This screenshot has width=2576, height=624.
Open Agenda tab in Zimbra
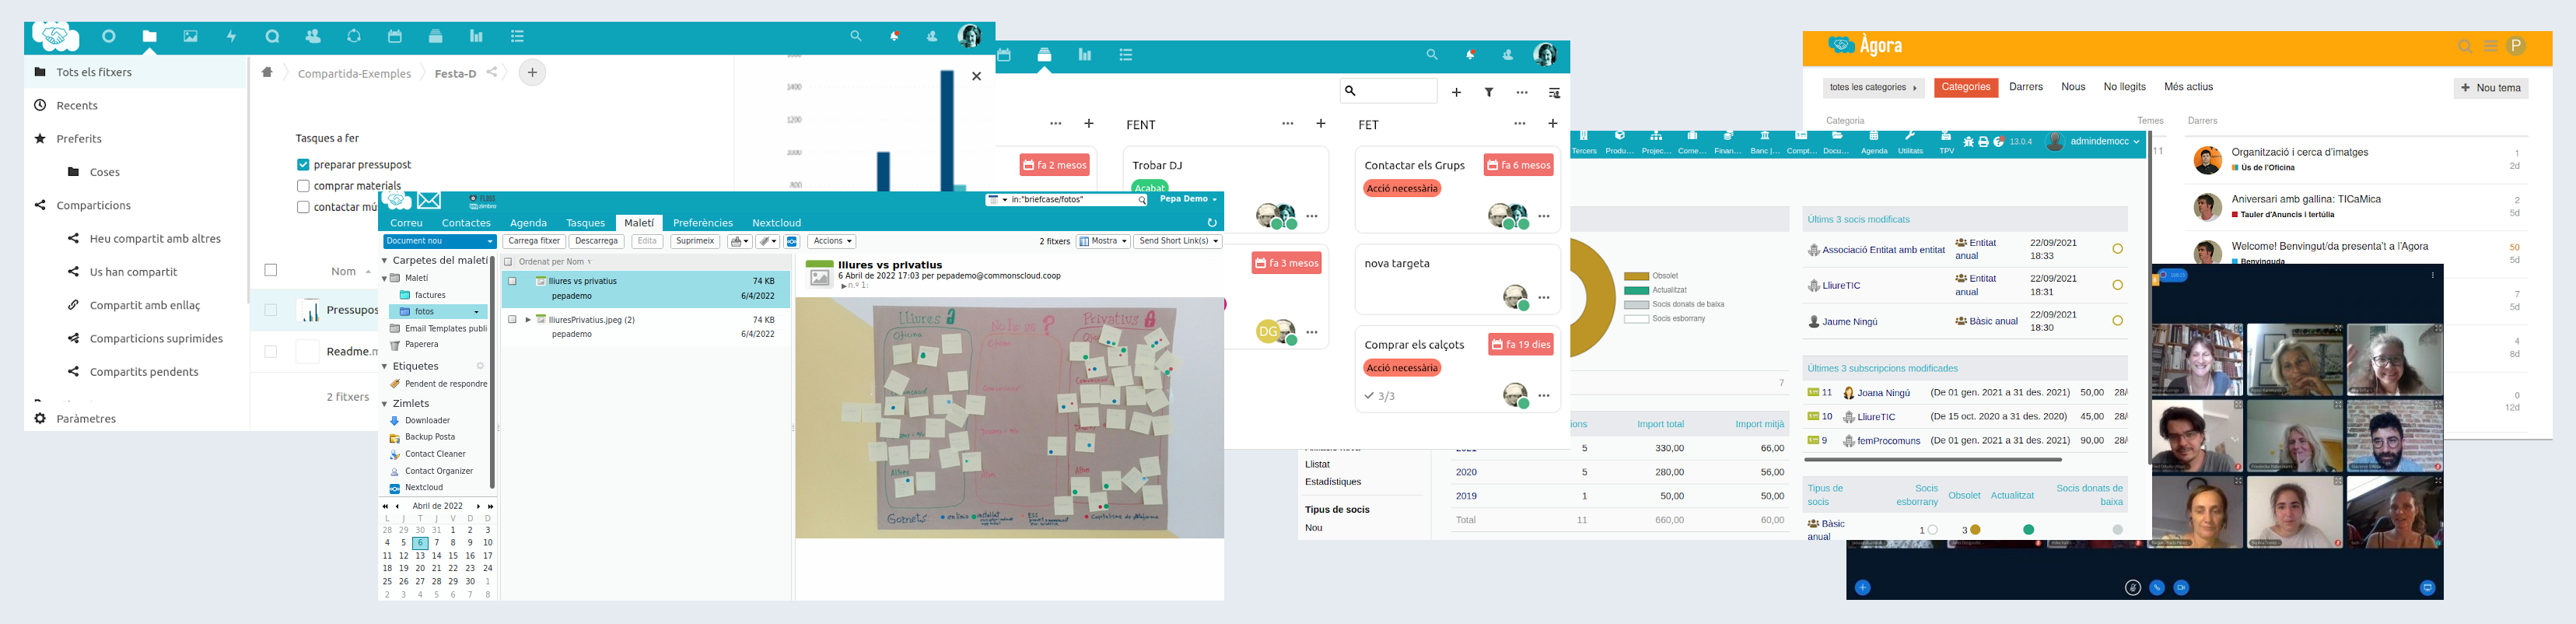pos(528,223)
